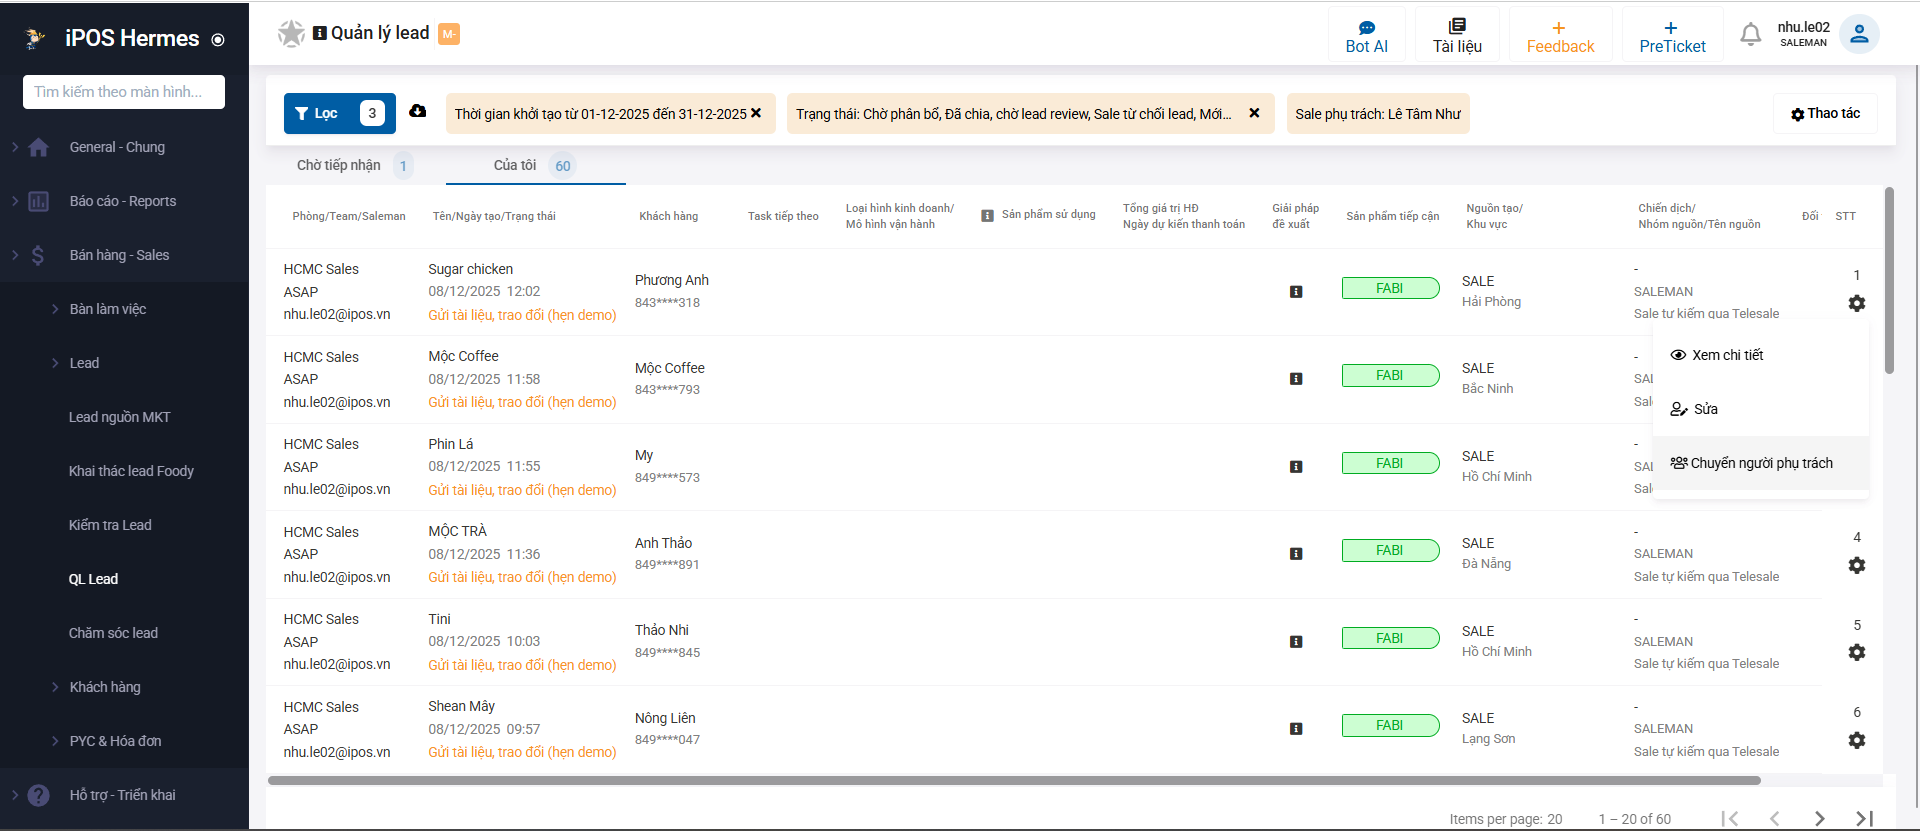1920x831 pixels.
Task: Click the info icon in Shean Mây row
Action: point(1296,729)
